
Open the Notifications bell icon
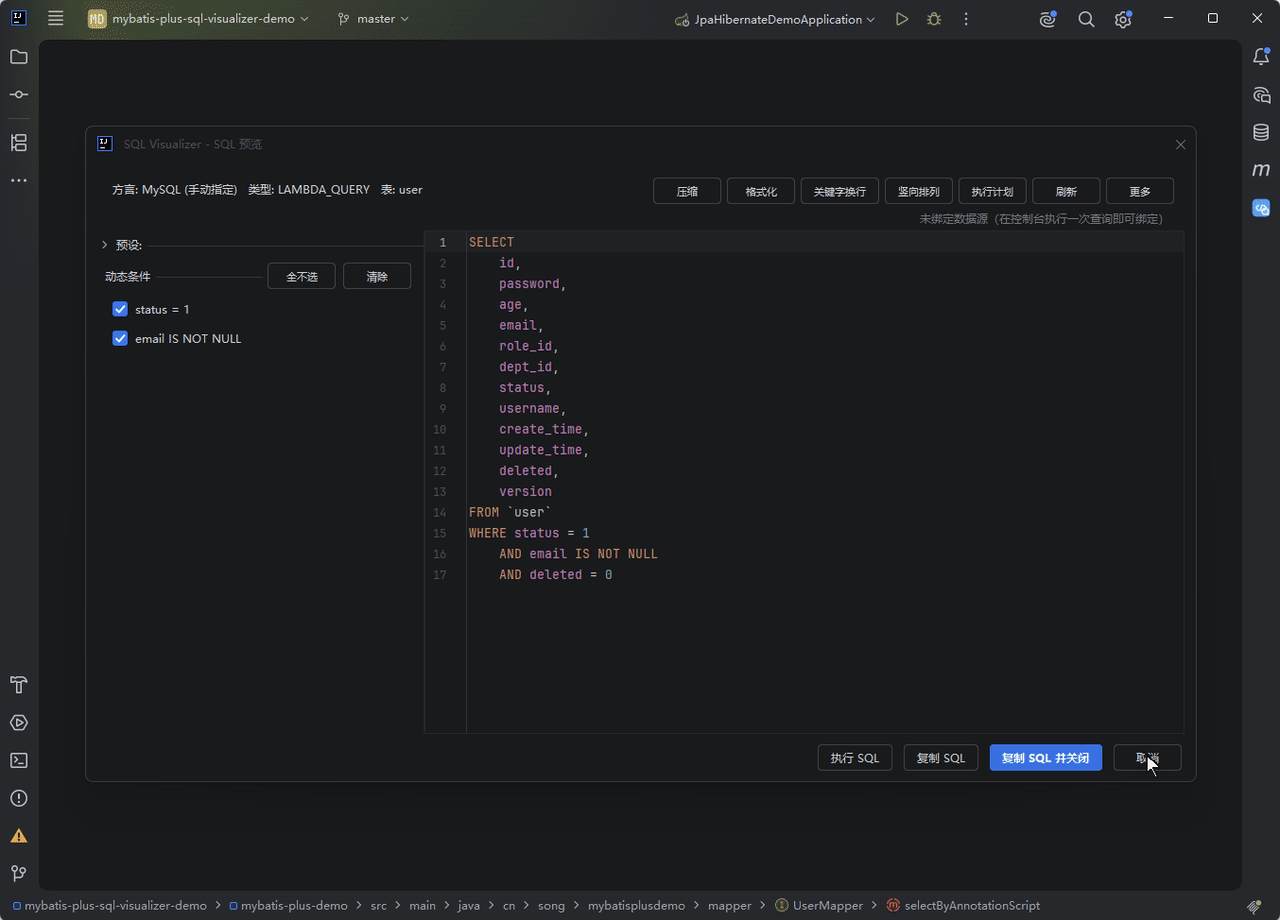(1262, 57)
